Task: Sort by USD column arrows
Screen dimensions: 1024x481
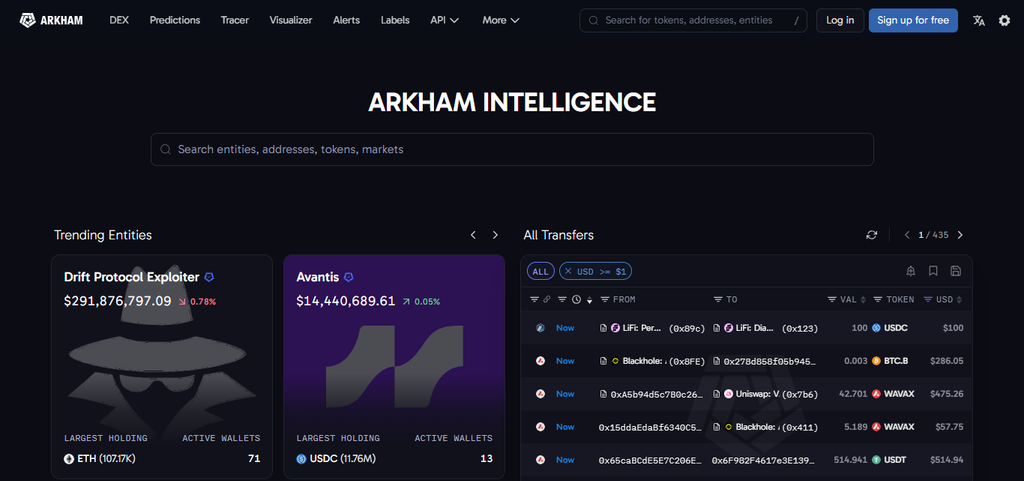Action: click(959, 300)
